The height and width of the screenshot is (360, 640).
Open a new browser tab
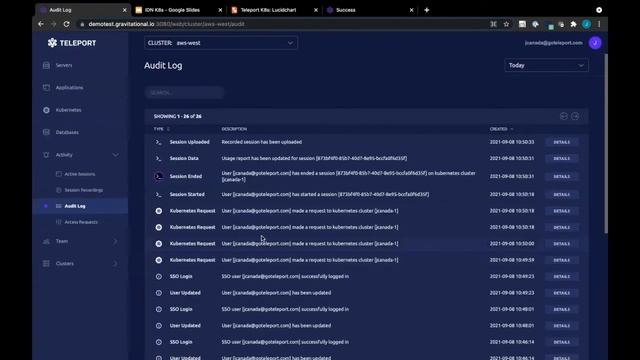[427, 10]
